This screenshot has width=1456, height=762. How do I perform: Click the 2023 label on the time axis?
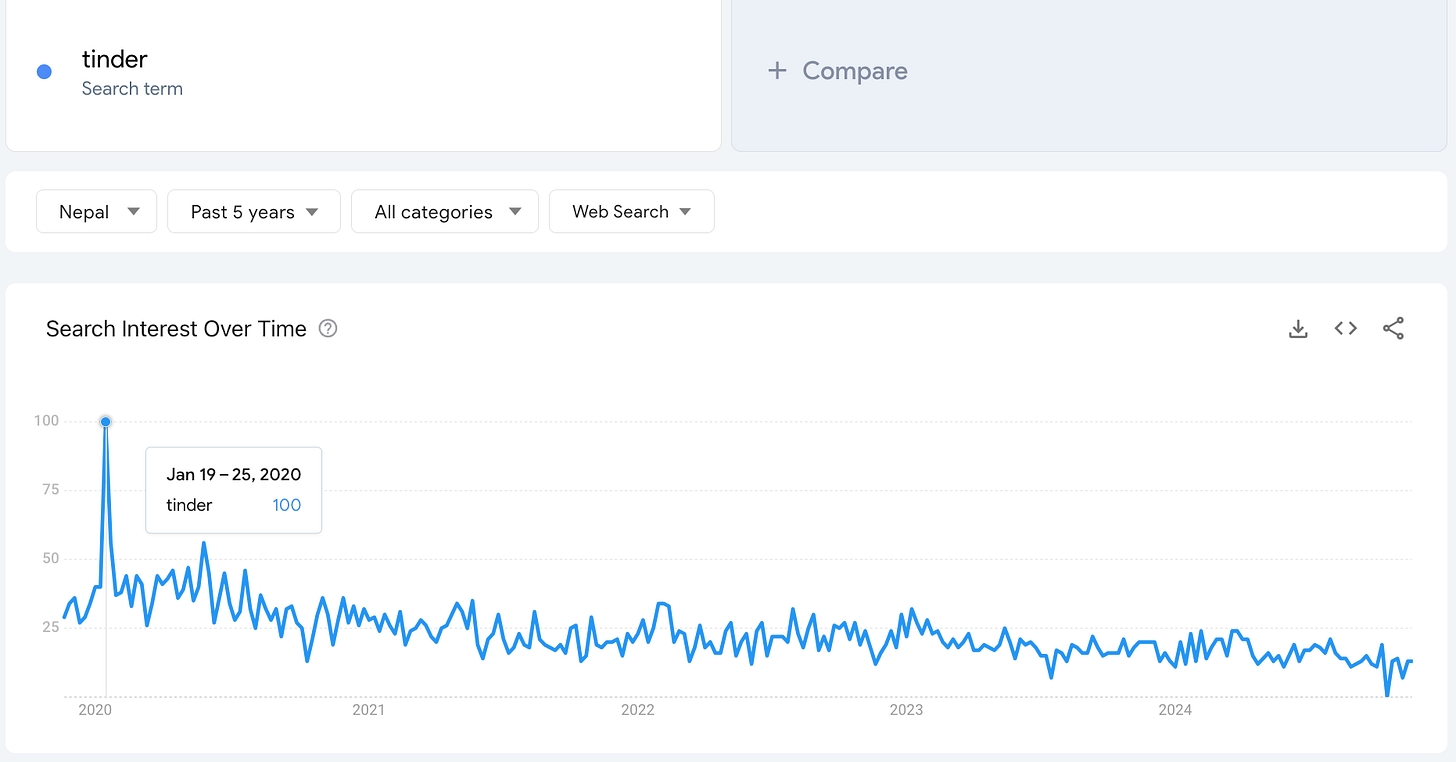point(906,710)
